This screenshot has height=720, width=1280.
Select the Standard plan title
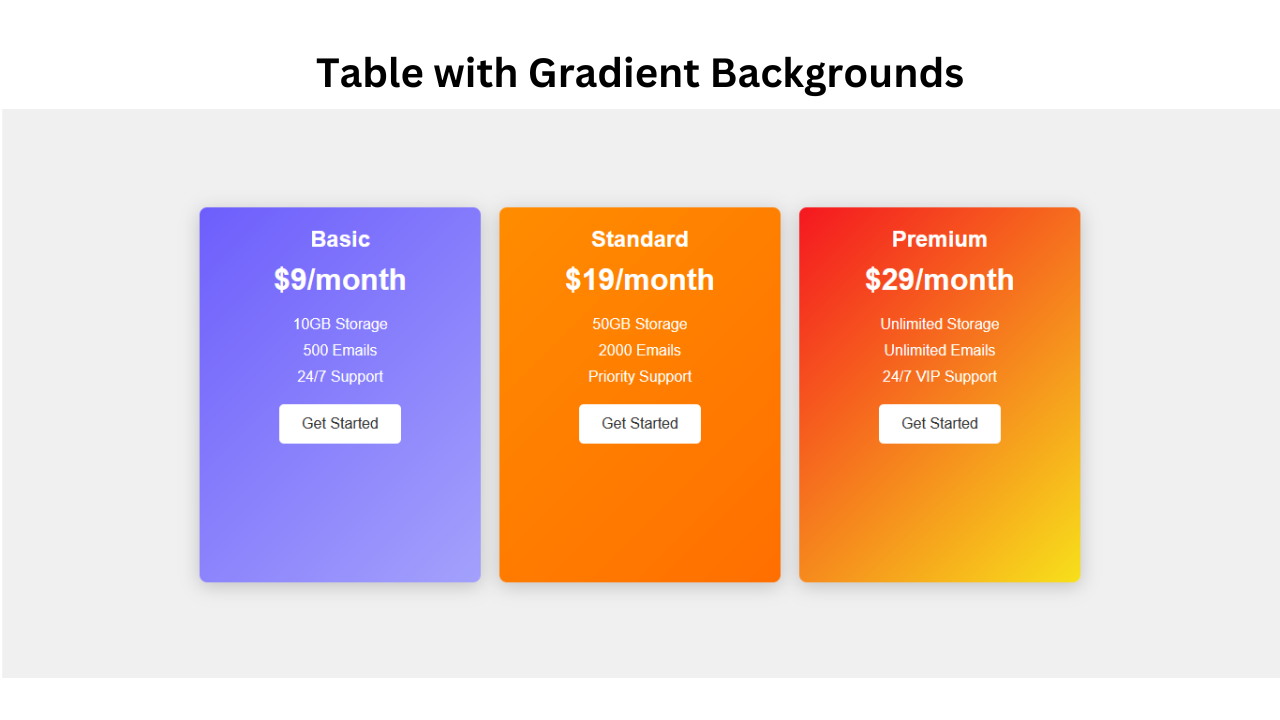[640, 239]
